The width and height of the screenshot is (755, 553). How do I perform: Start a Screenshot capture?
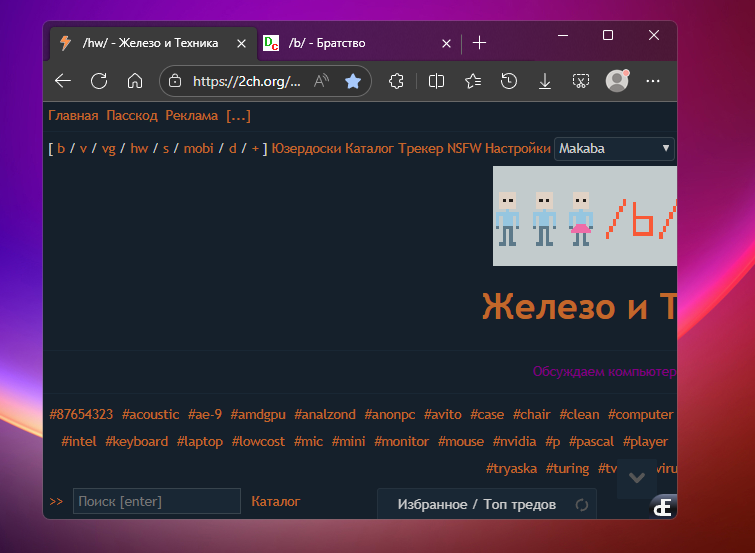581,81
